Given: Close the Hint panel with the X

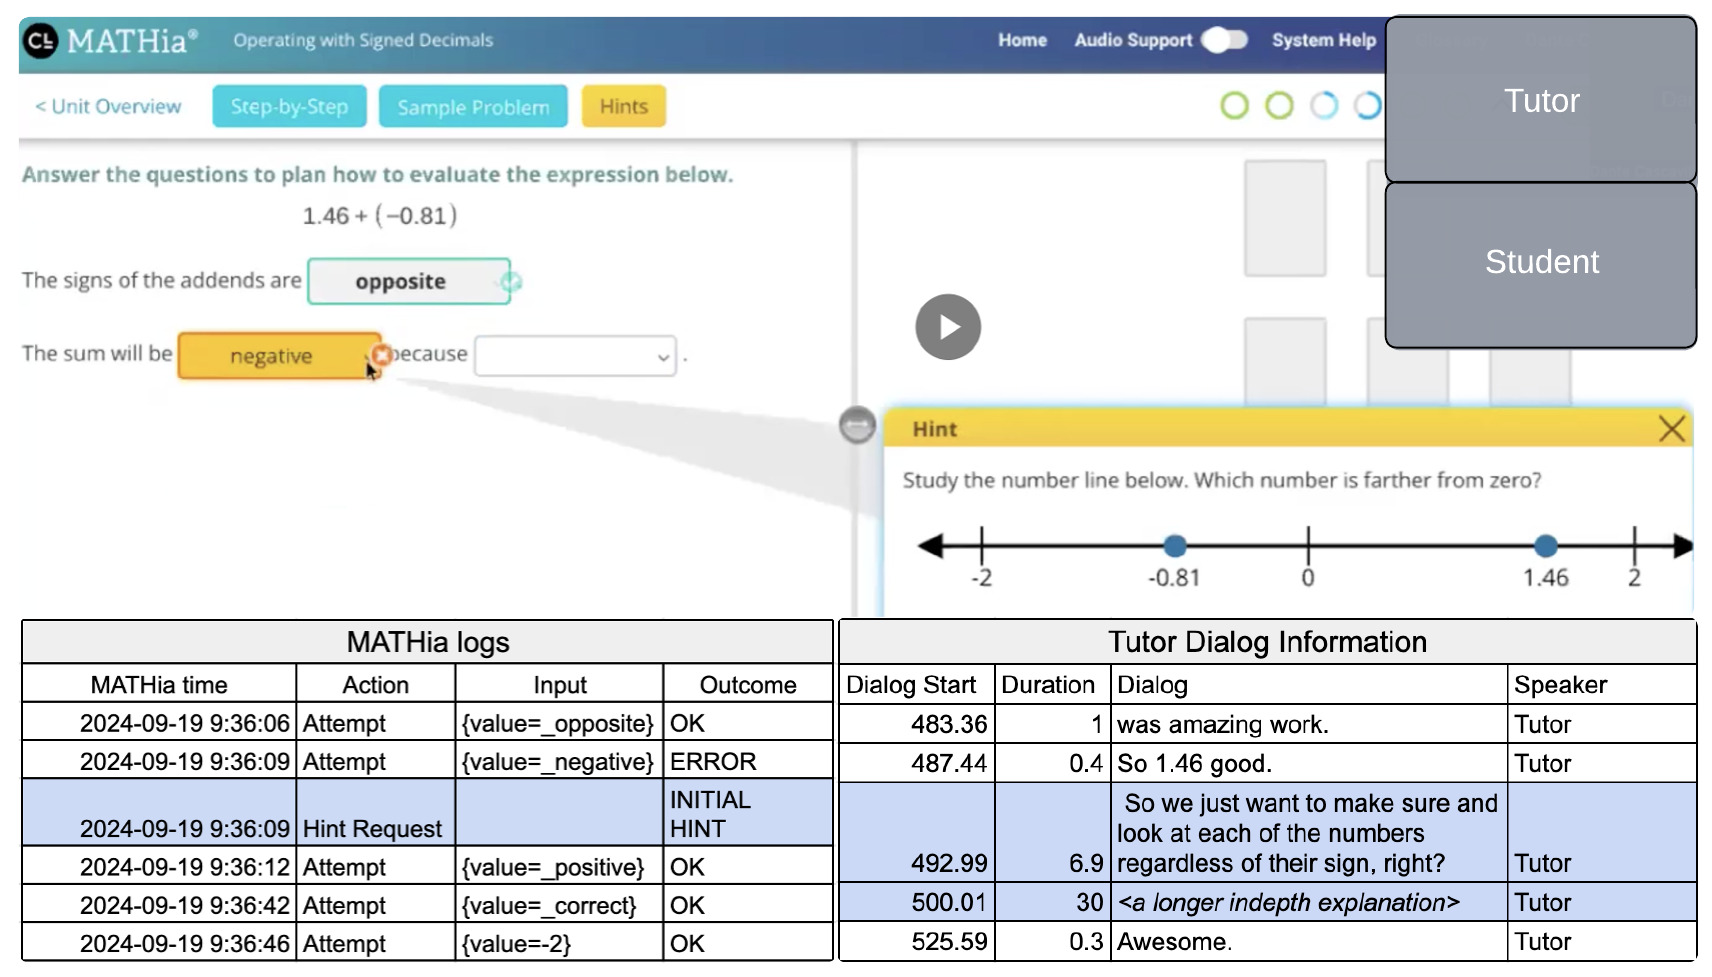Looking at the screenshot, I should pos(1671,429).
